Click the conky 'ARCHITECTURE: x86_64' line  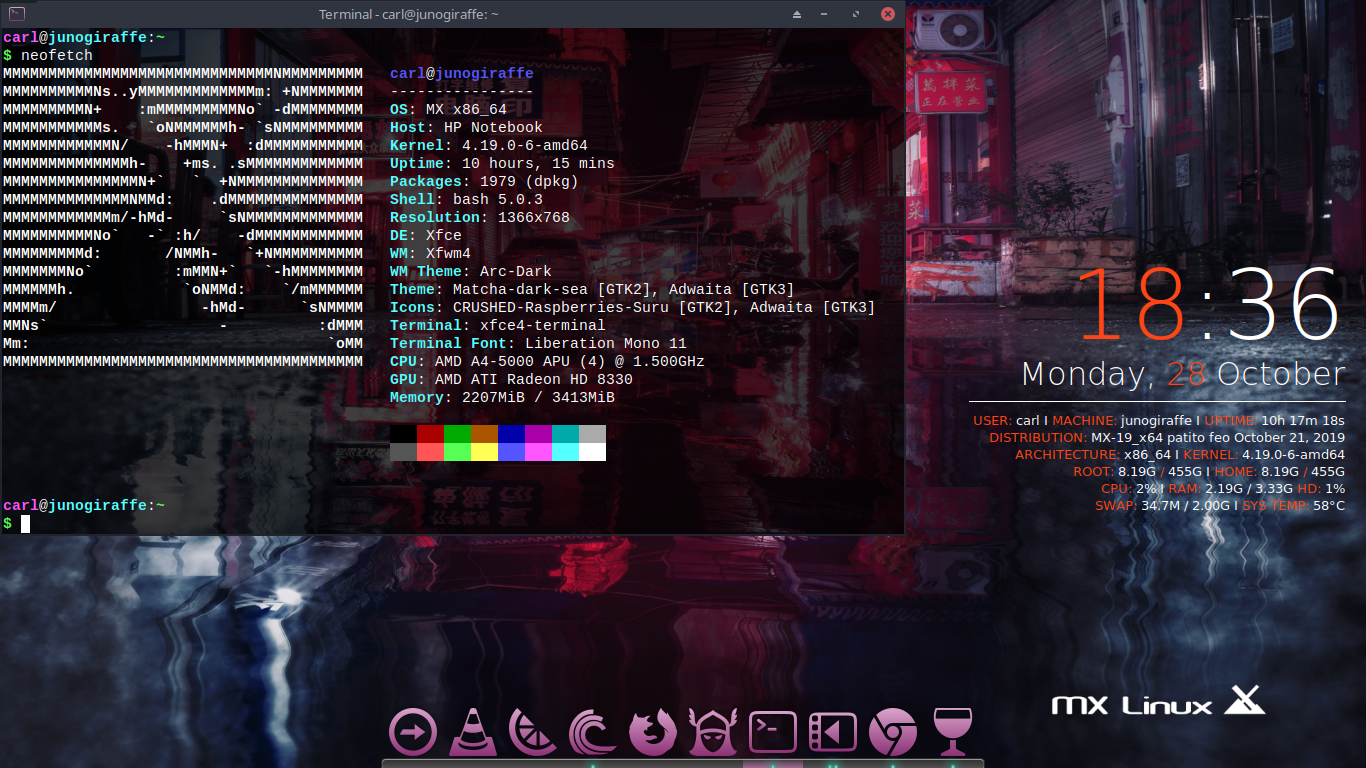[x=1180, y=455]
